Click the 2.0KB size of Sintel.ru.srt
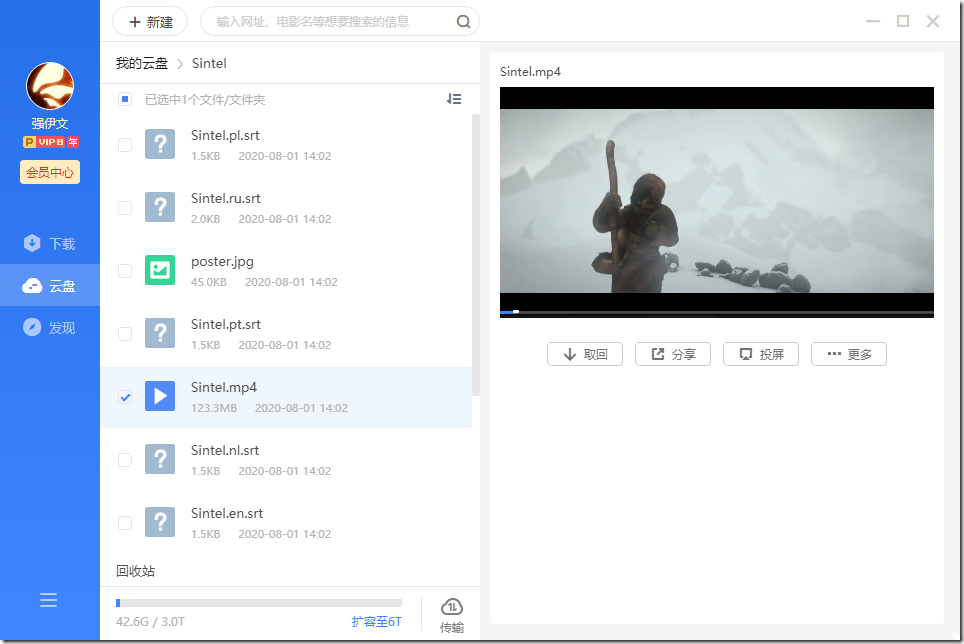Screen dimensions: 964x644 pos(205,219)
